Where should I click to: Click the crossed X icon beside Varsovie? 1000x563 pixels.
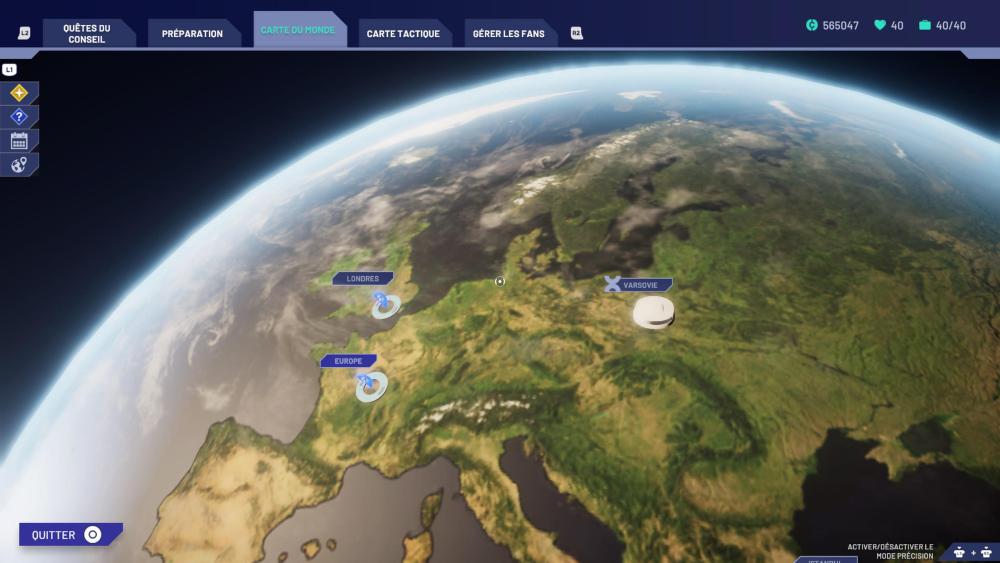[x=612, y=284]
